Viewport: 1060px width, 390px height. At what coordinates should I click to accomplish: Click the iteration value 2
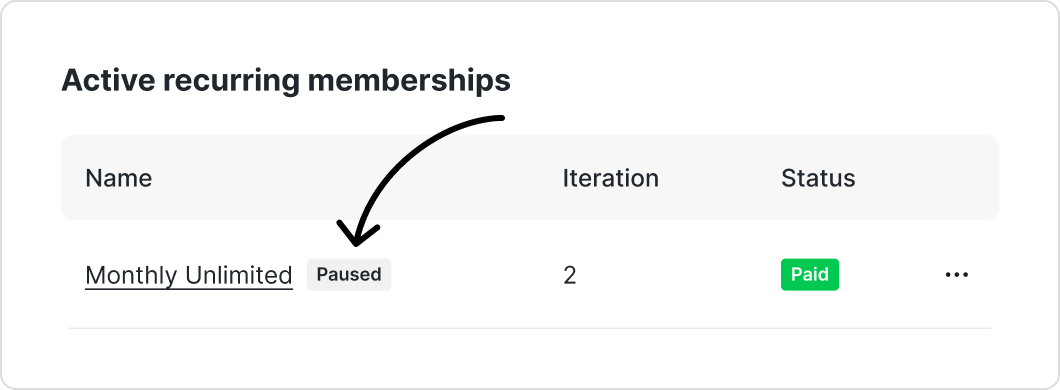point(569,275)
